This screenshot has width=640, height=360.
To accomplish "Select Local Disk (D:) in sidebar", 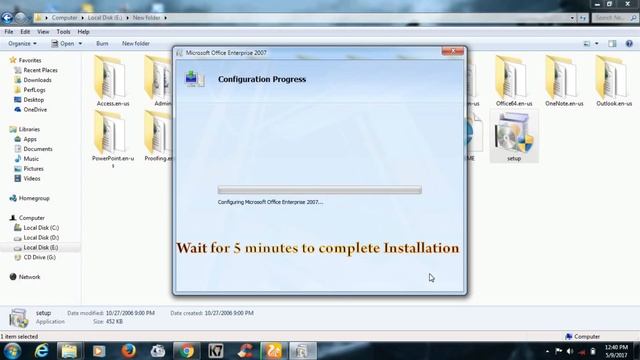I will [x=41, y=238].
